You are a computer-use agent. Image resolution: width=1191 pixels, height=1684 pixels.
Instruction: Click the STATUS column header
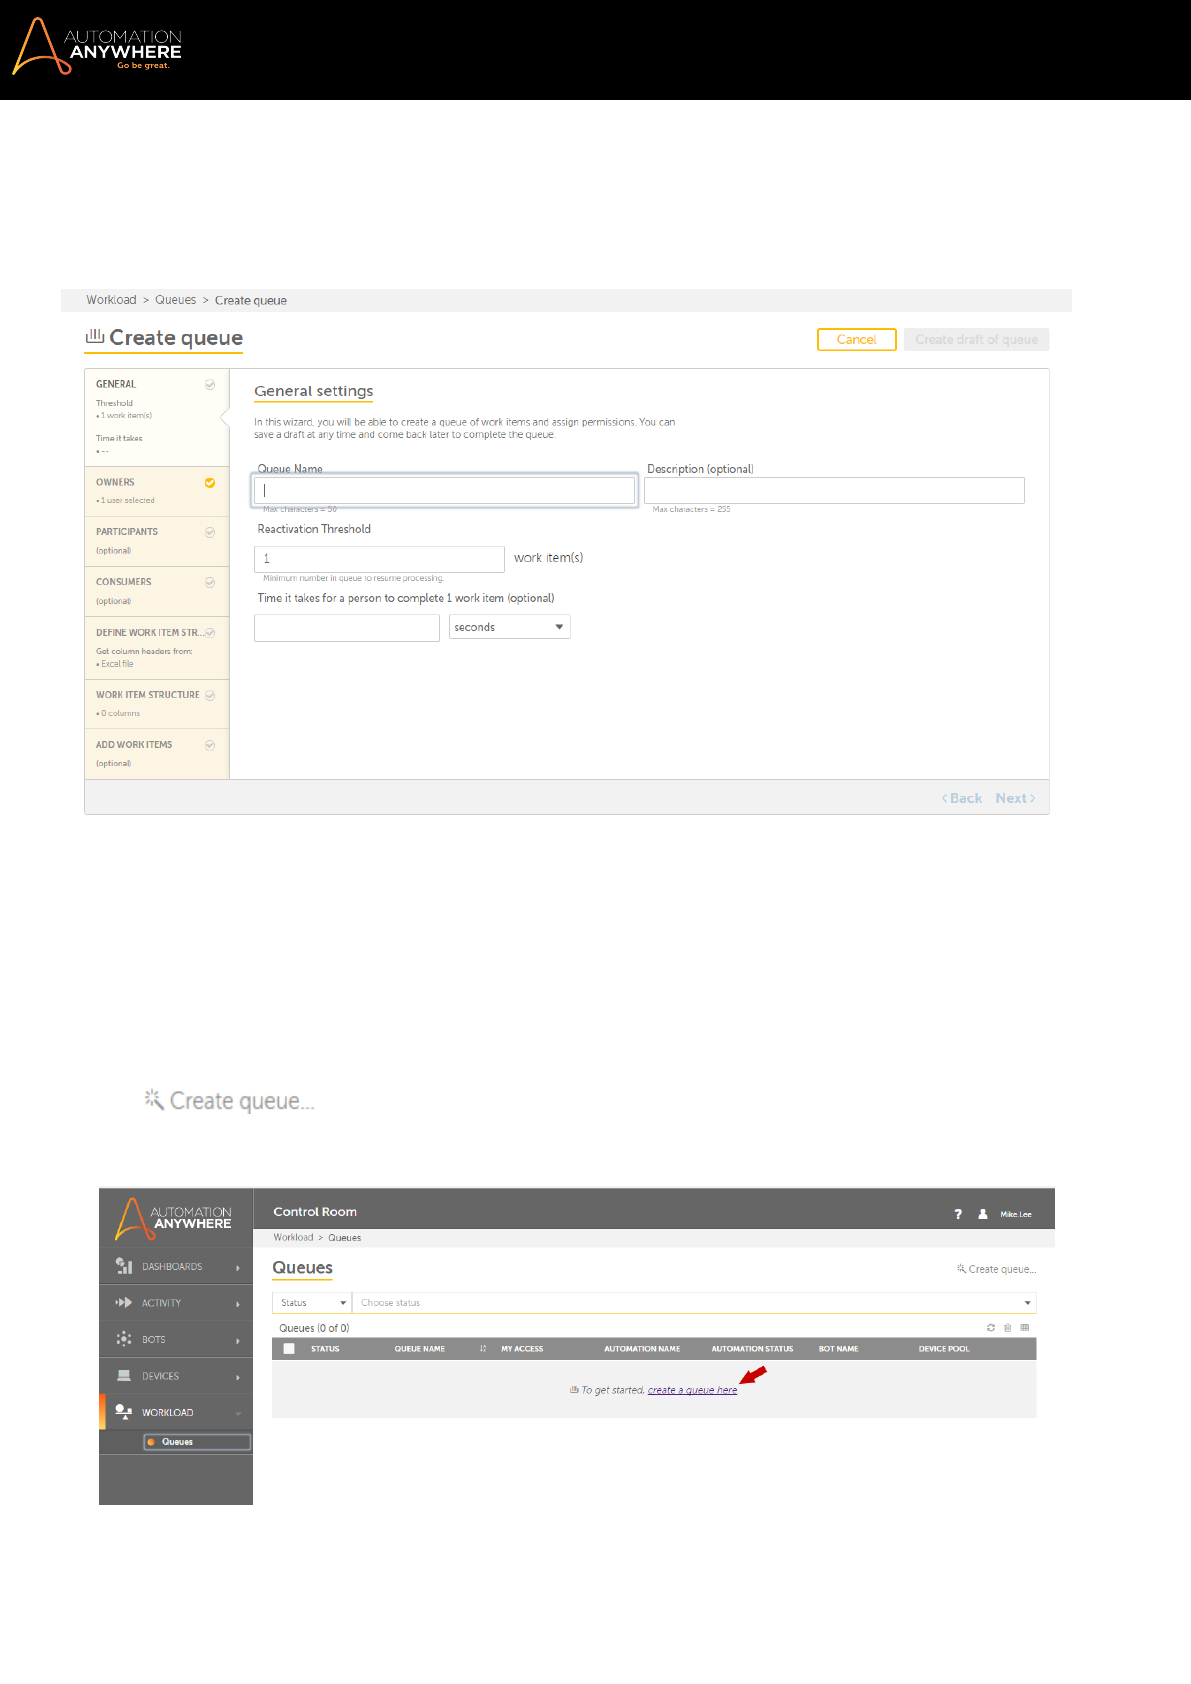(x=325, y=1349)
